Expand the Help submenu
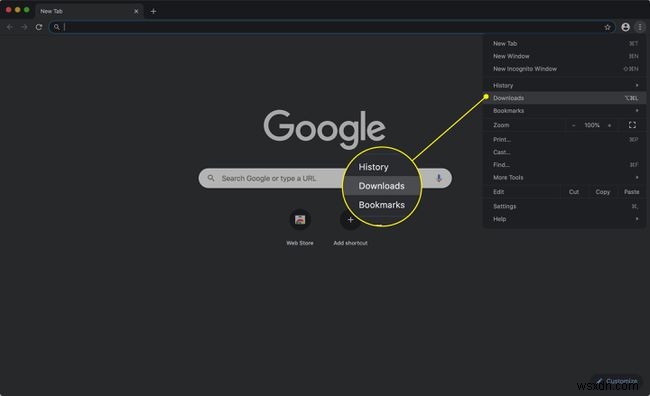 pos(565,219)
